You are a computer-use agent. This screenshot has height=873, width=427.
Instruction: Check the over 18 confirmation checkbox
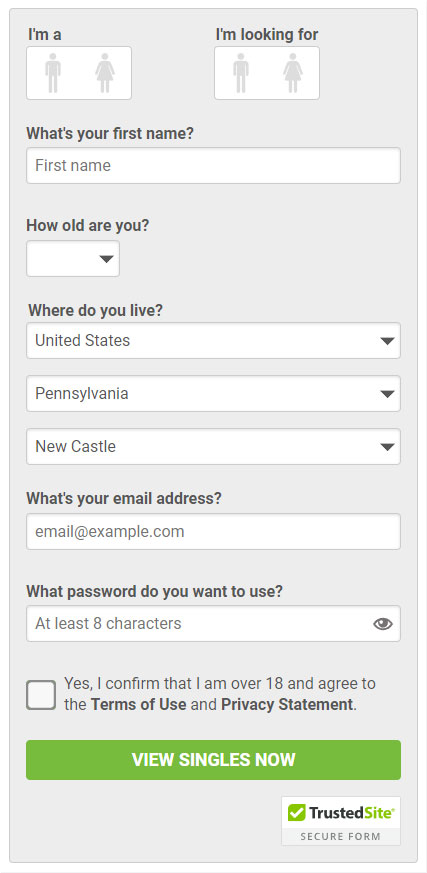coord(41,695)
